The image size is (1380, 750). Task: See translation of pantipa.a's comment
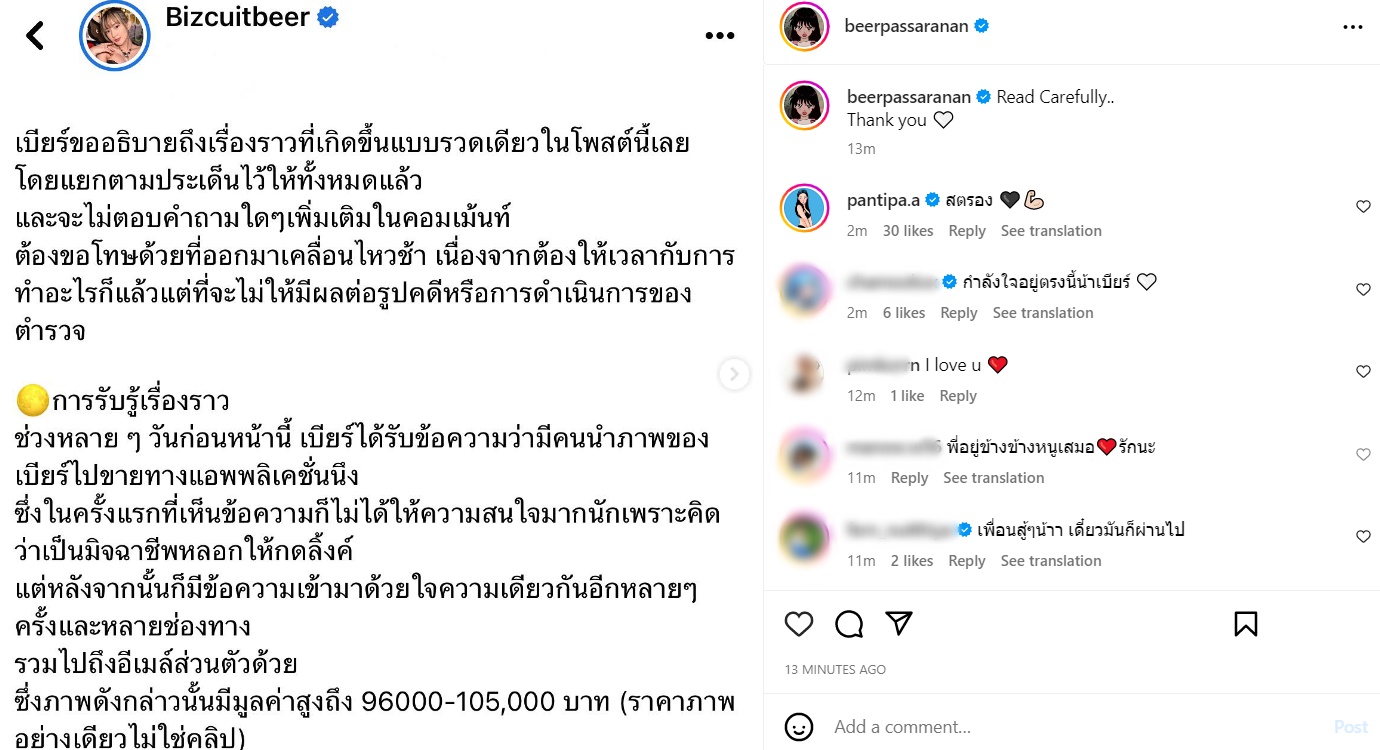coord(1051,231)
